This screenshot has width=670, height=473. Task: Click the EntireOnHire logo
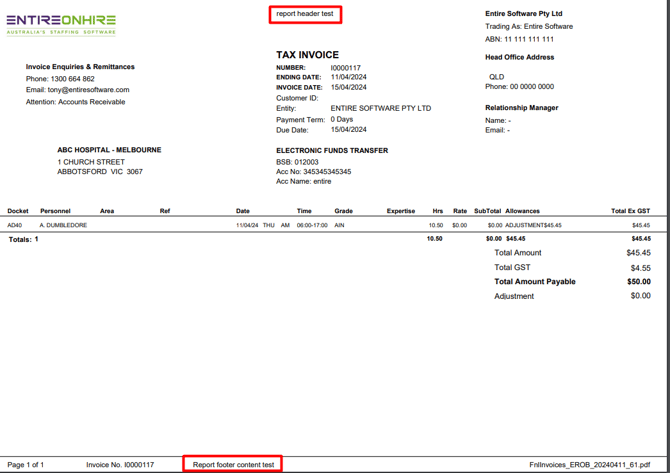click(61, 24)
